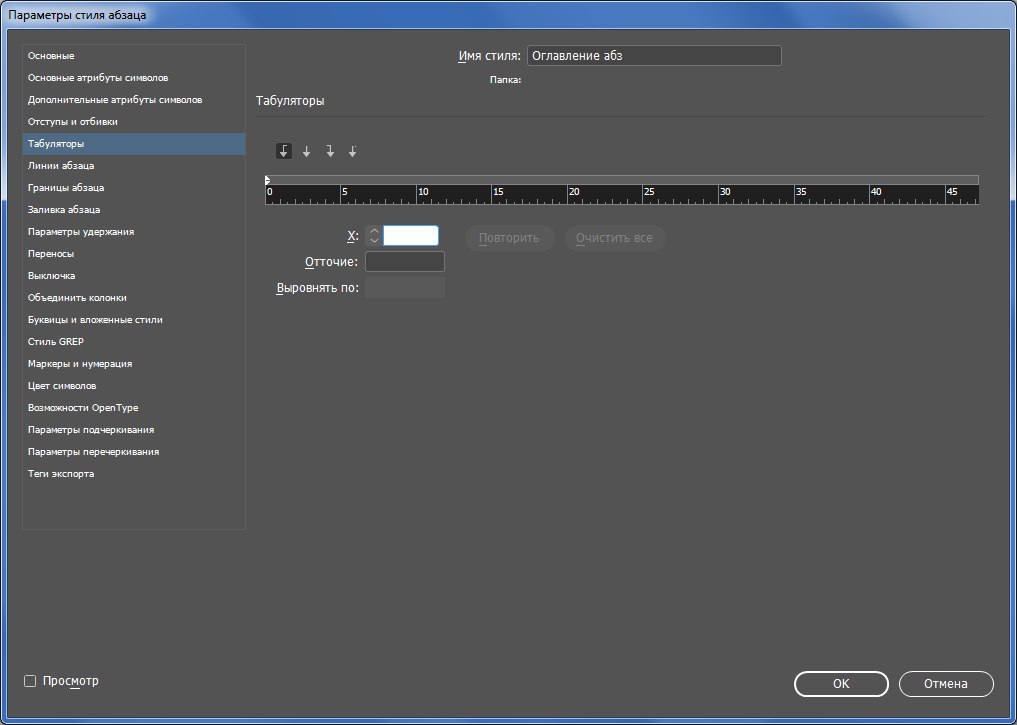Enable the Просмотр preview checkbox
The image size is (1017, 725).
[x=30, y=681]
